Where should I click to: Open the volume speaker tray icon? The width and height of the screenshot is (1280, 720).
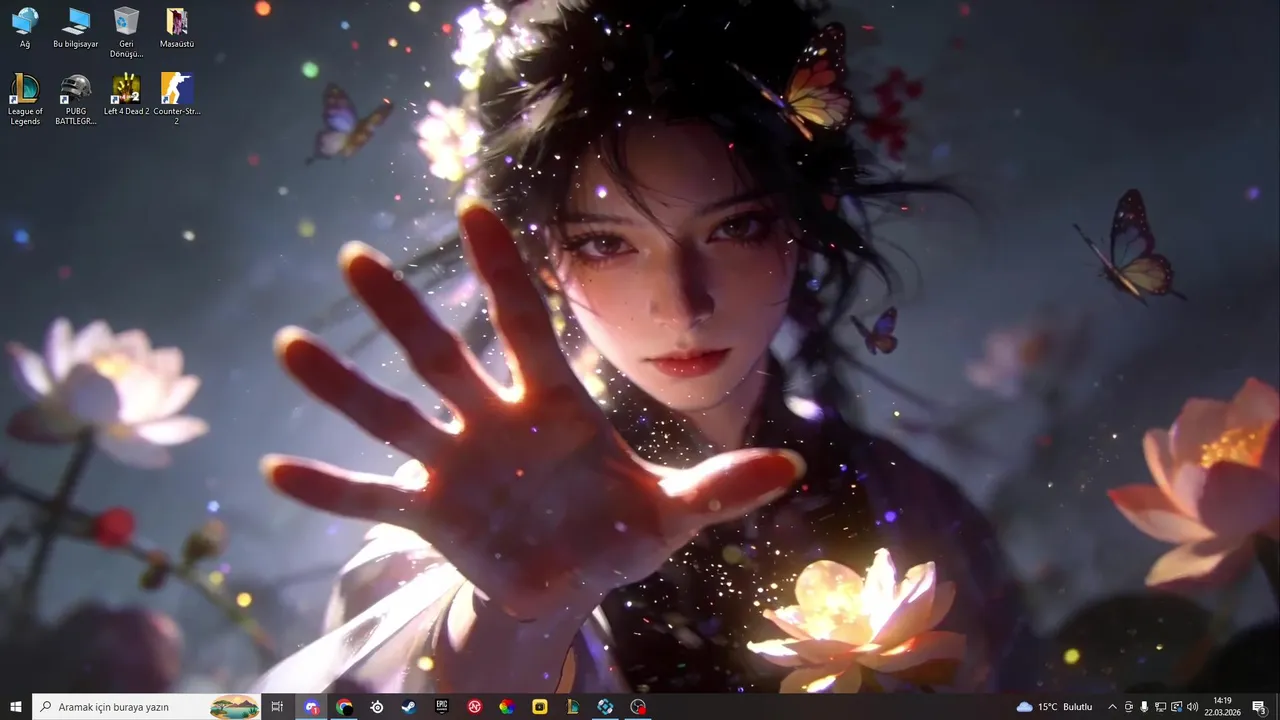click(1192, 707)
